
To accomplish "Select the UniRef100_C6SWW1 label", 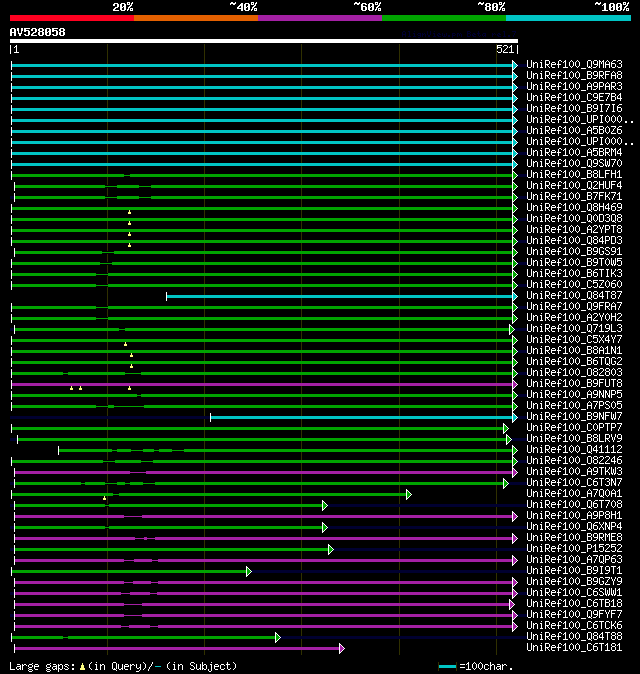I will tap(574, 593).
